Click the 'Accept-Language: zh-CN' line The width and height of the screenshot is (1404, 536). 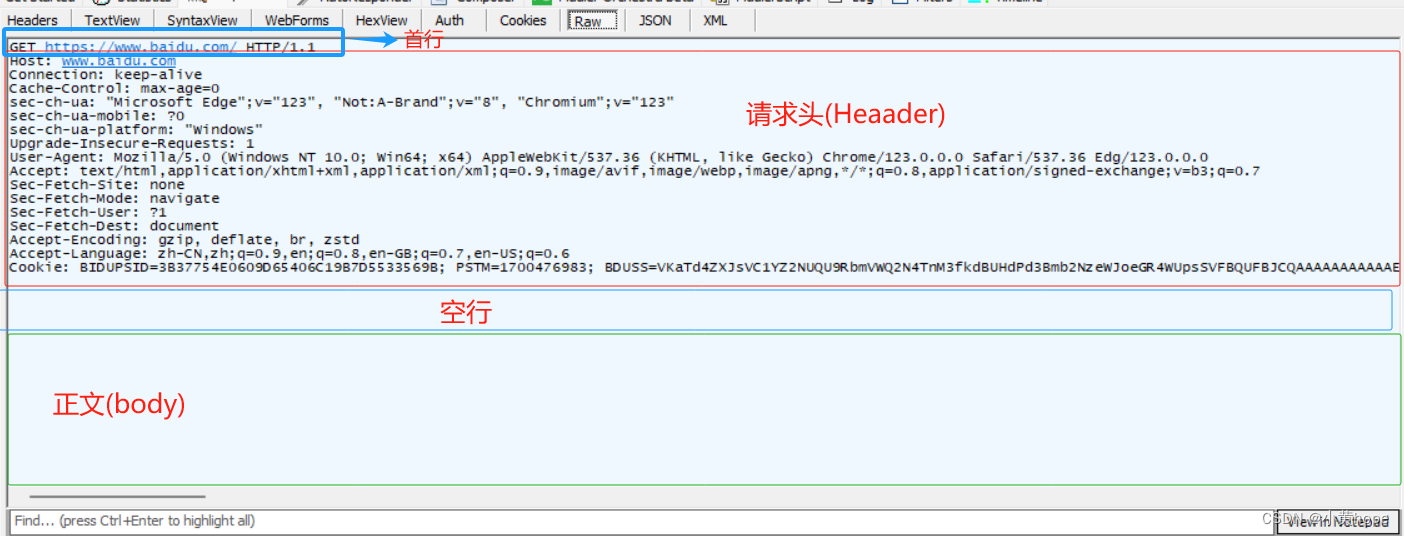pos(289,254)
